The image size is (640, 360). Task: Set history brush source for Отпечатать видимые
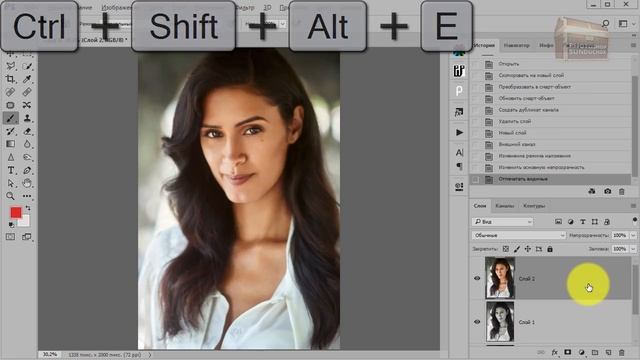coord(476,179)
